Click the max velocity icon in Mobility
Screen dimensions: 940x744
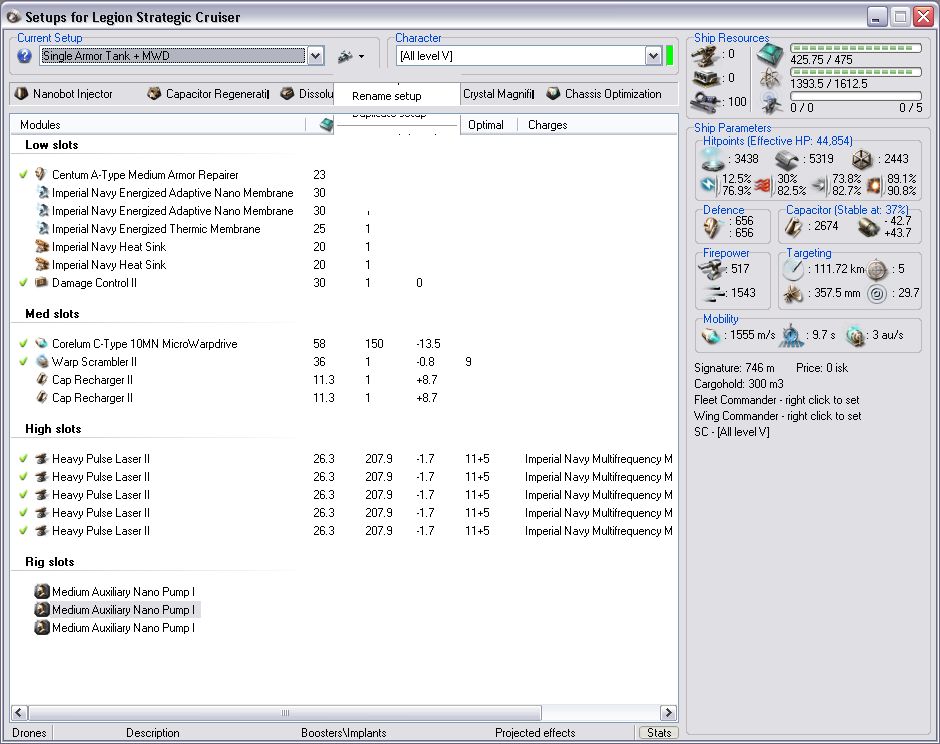(x=712, y=335)
